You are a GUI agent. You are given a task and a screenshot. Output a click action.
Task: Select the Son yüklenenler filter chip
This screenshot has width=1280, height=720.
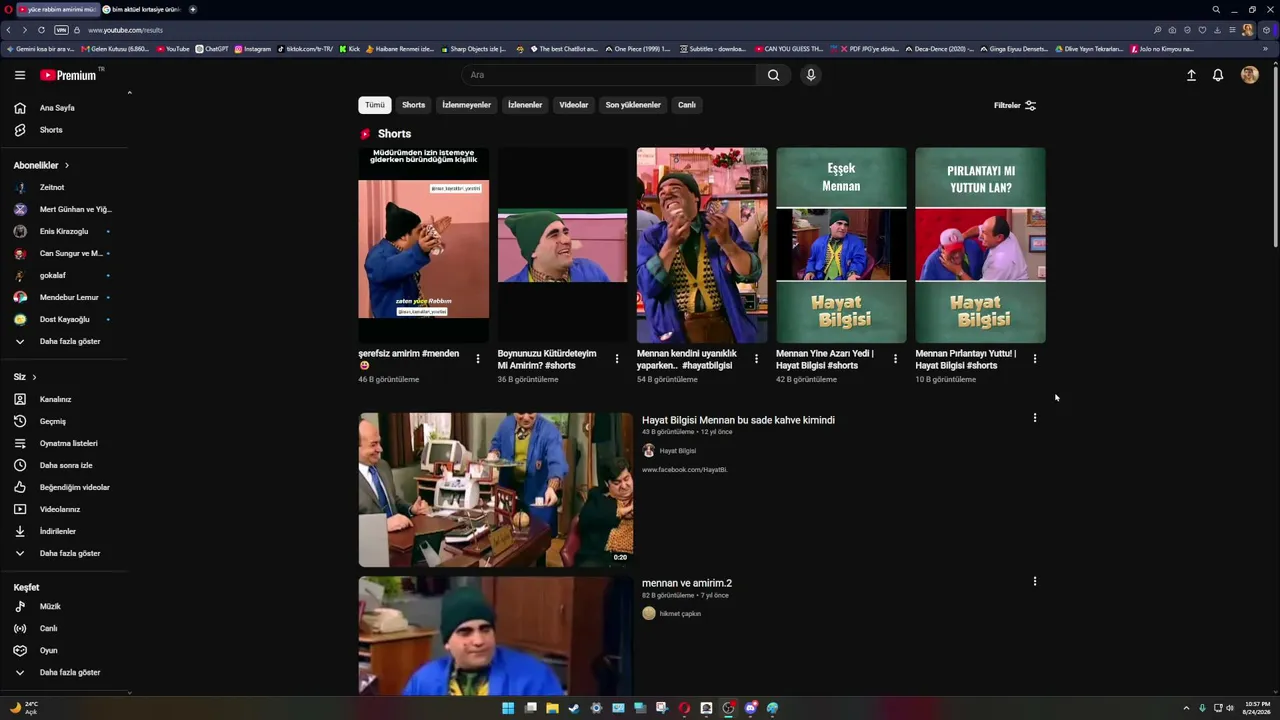point(633,105)
